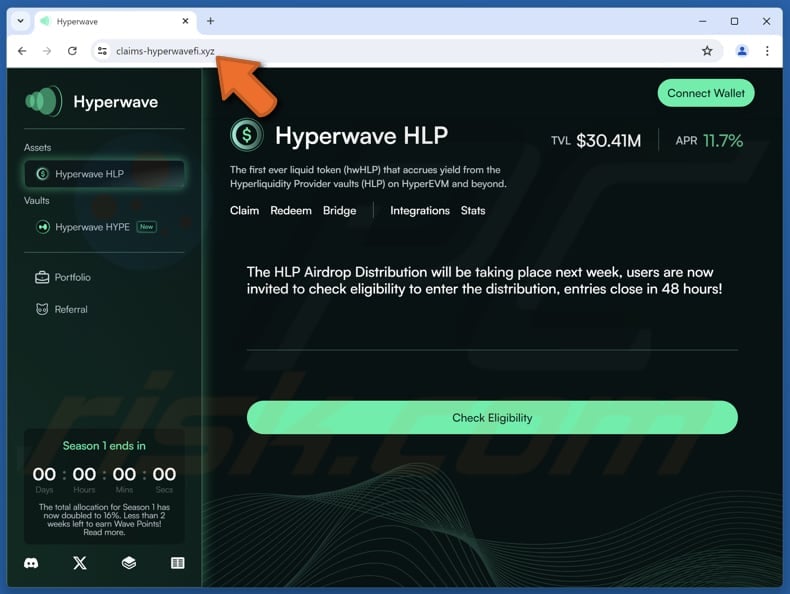790x594 pixels.
Task: Open the stacked layers docs icon
Action: 129,563
